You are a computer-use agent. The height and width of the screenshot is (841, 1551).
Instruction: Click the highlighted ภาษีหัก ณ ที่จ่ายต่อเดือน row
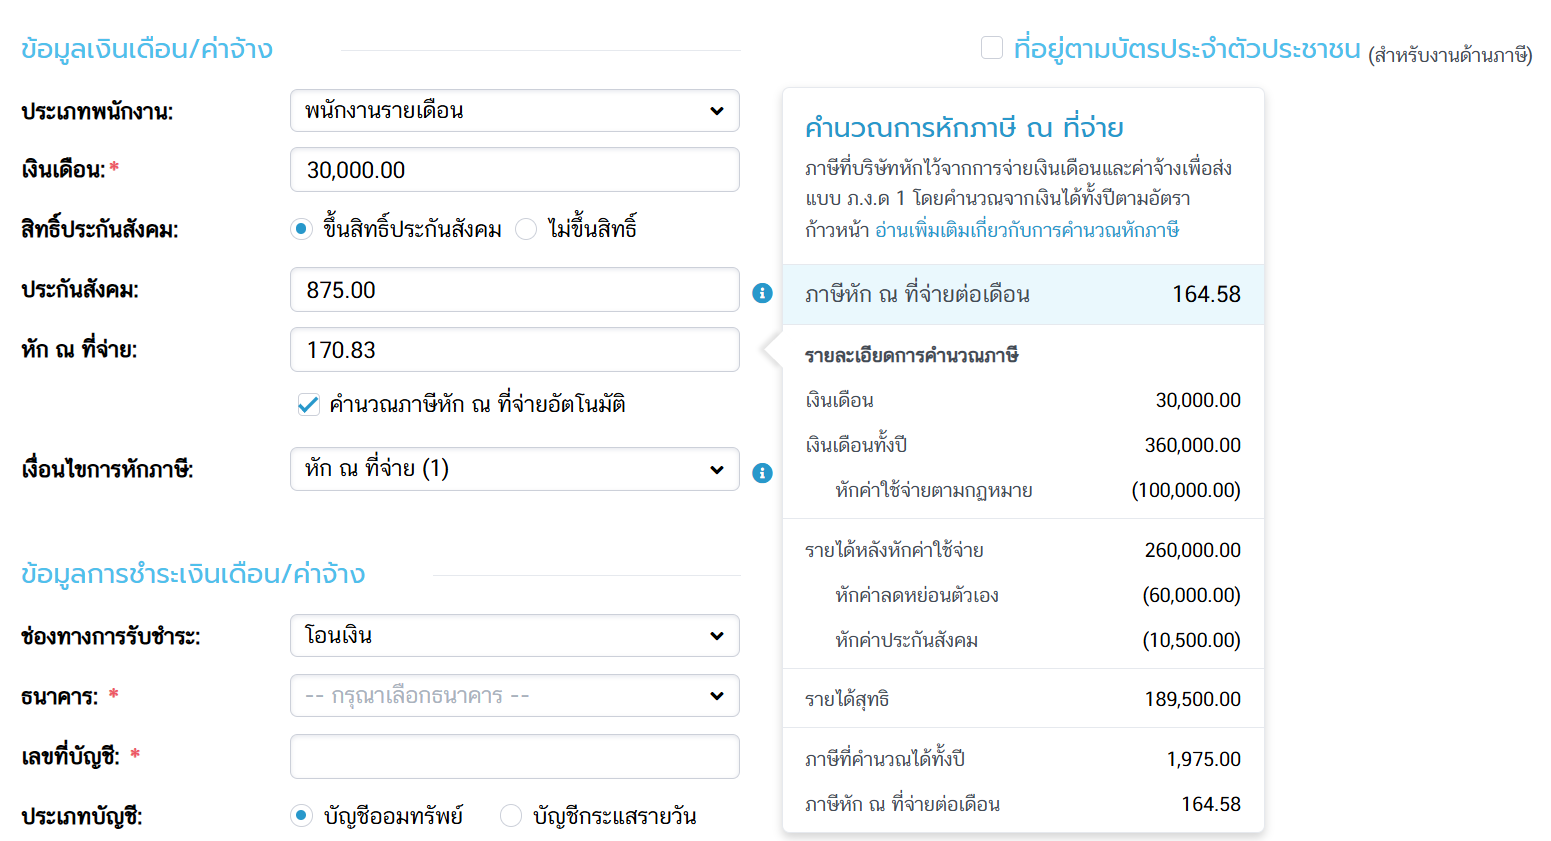point(1022,295)
